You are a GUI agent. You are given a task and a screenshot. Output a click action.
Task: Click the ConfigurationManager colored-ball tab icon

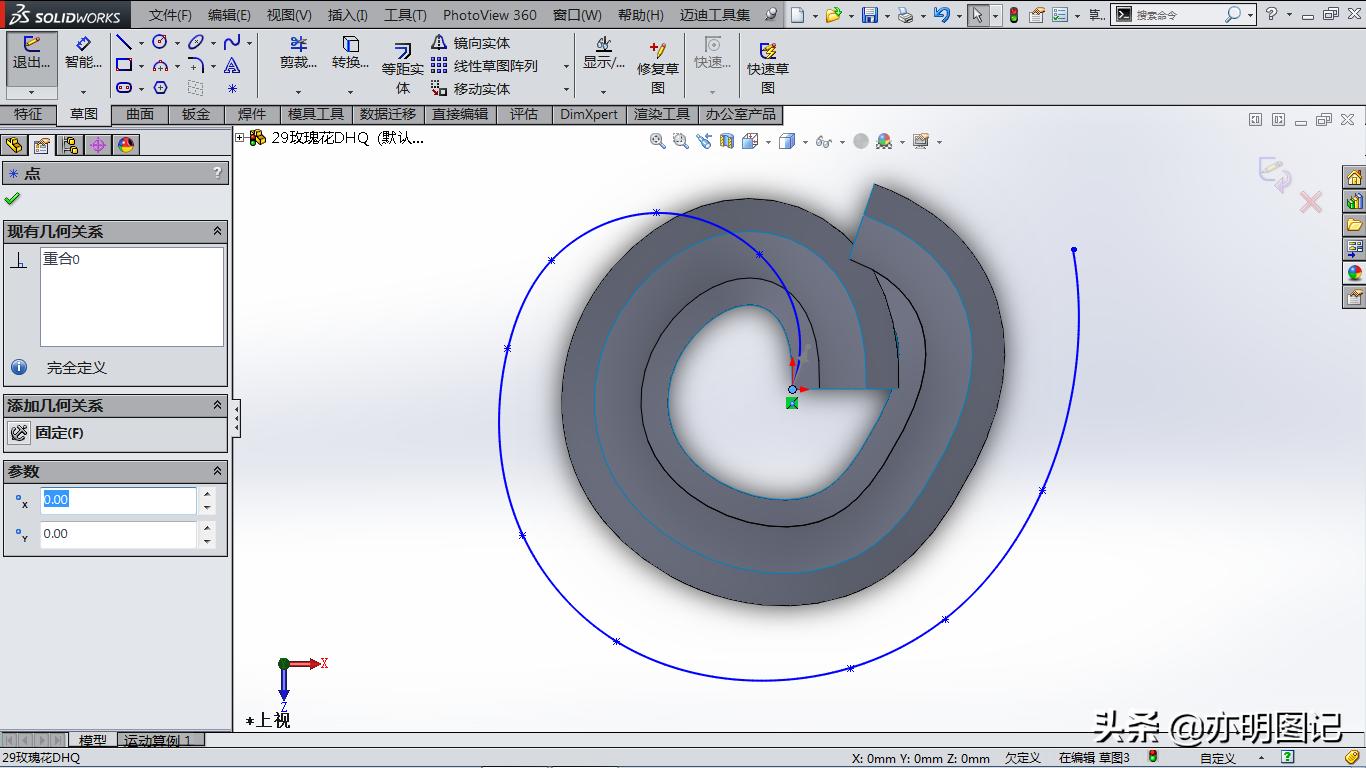[x=124, y=144]
